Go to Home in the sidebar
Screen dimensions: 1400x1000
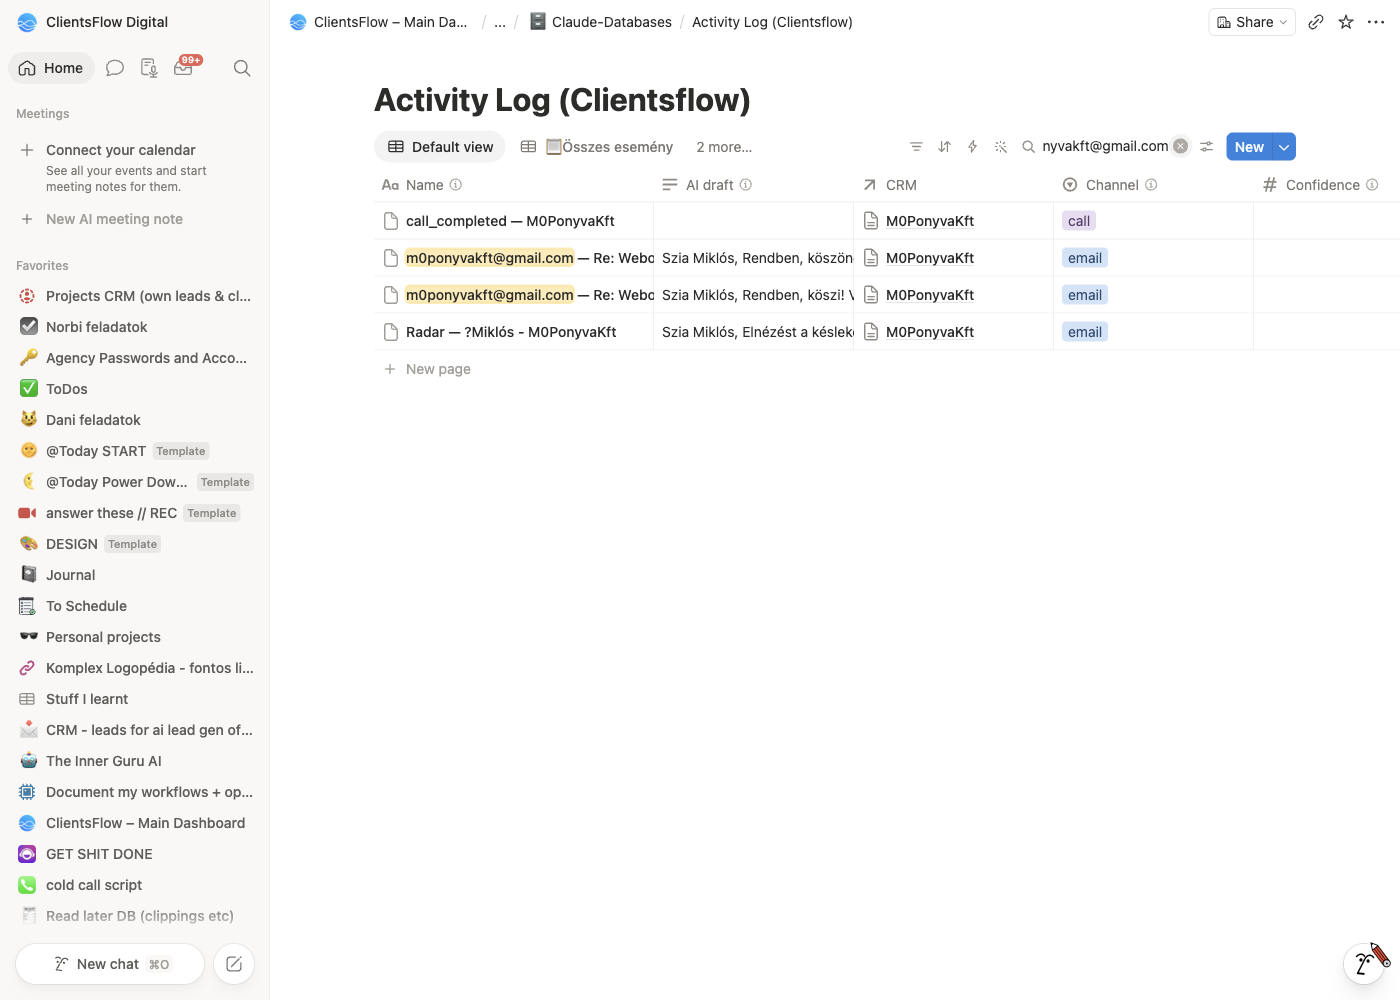pos(52,68)
